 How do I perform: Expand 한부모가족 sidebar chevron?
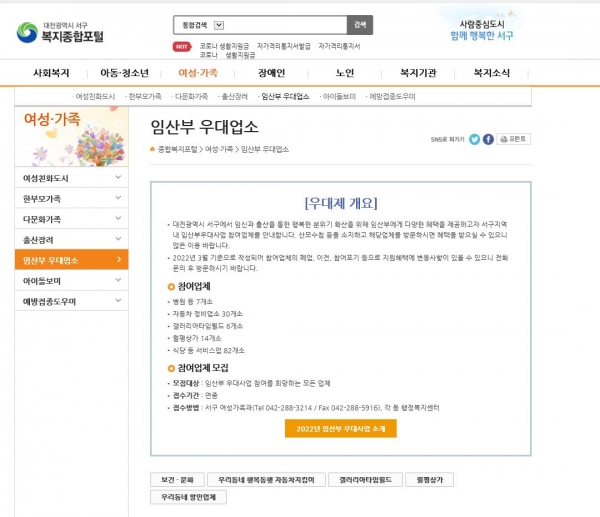click(x=118, y=198)
